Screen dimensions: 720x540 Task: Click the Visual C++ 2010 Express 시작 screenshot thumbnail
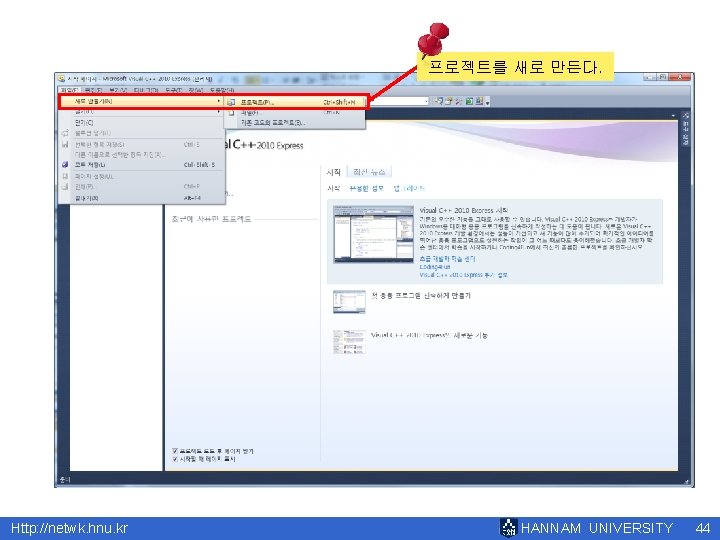(x=374, y=234)
